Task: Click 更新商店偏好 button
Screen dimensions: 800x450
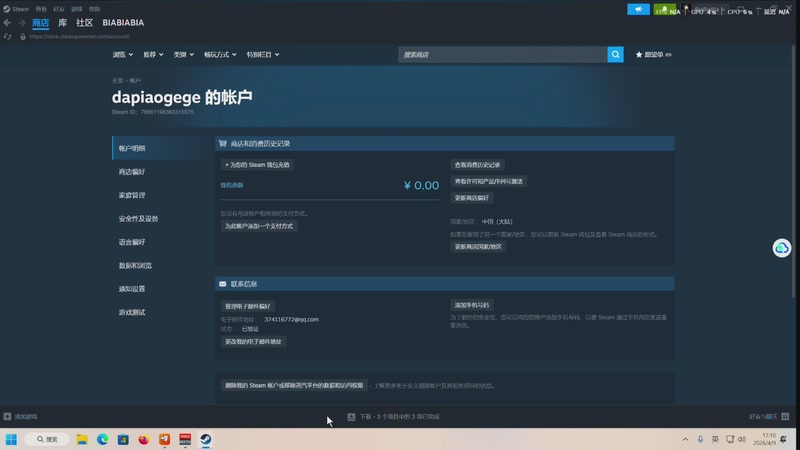Action: [x=471, y=197]
